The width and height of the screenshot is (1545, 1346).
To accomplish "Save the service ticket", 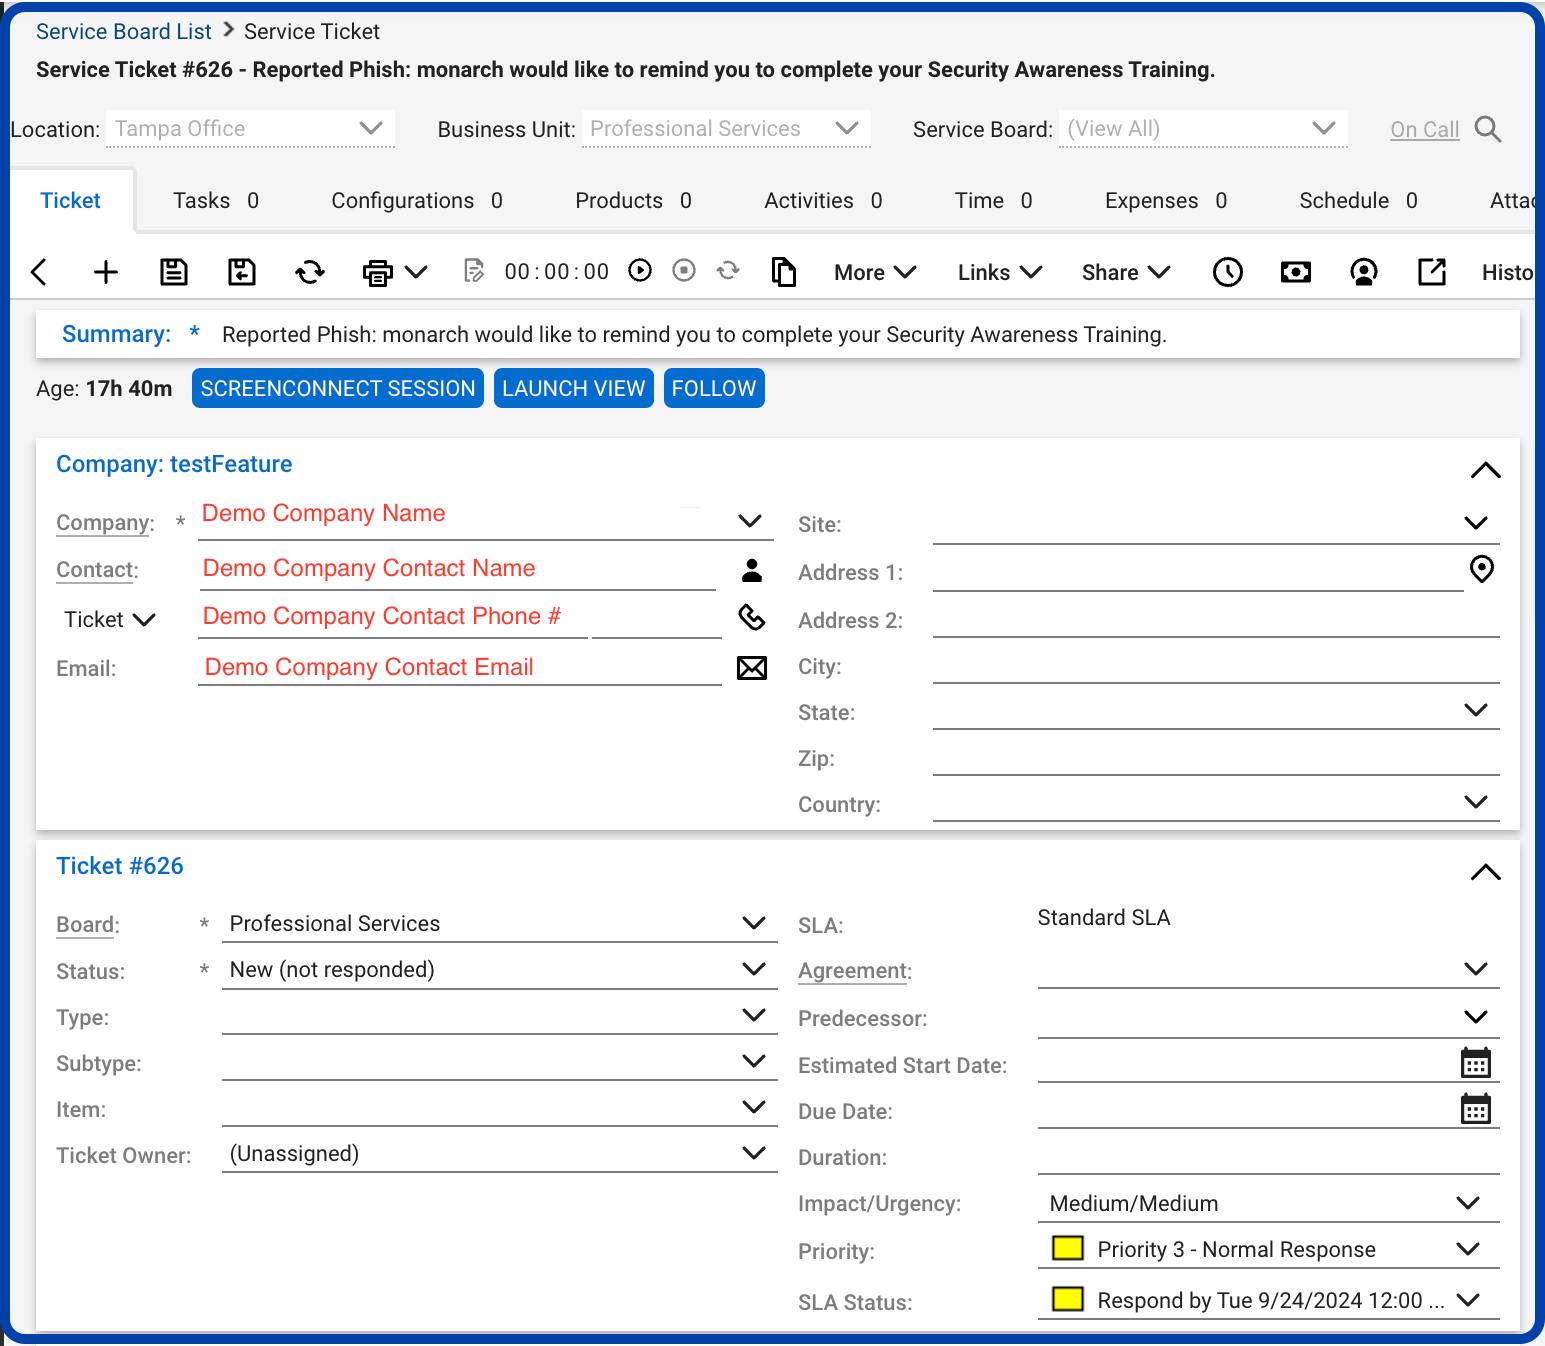I will 173,271.
